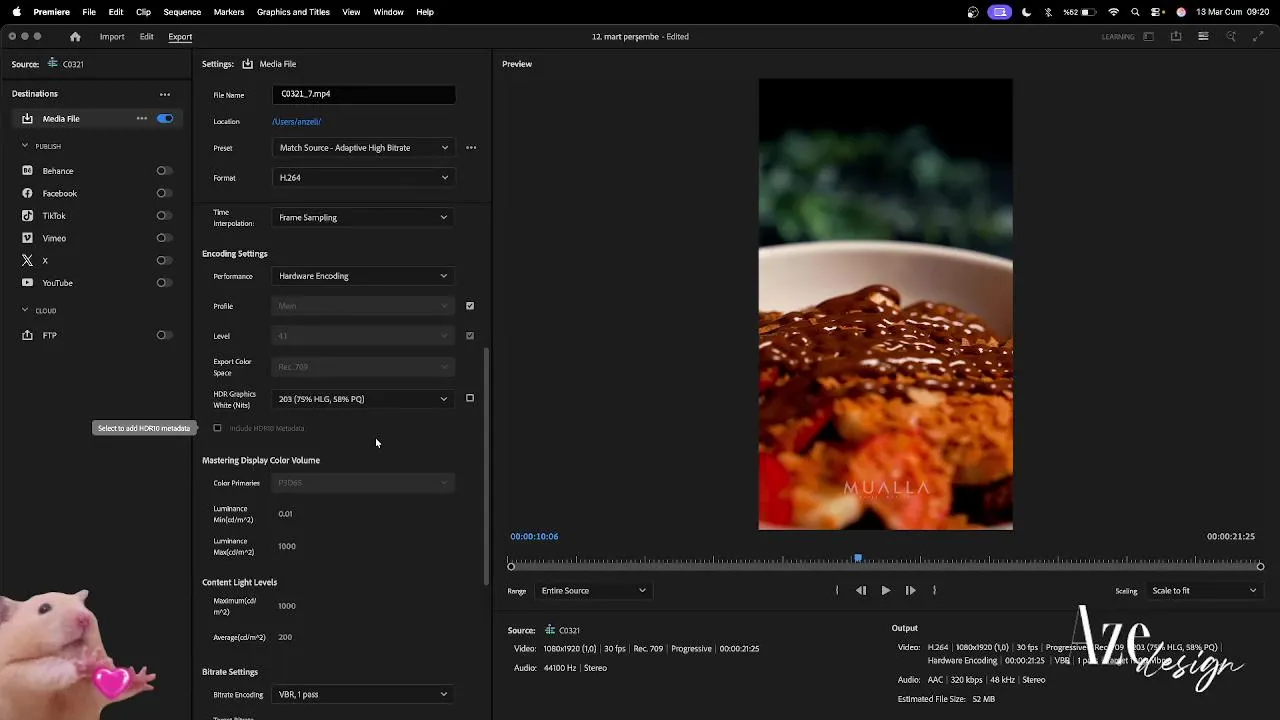
Task: Click the header search icon
Action: coord(1231,37)
